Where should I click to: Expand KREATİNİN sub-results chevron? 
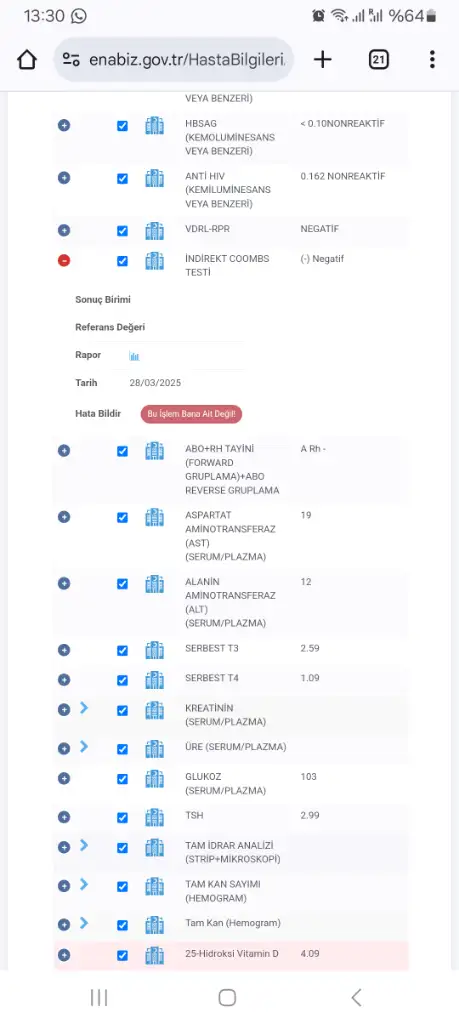pos(84,708)
